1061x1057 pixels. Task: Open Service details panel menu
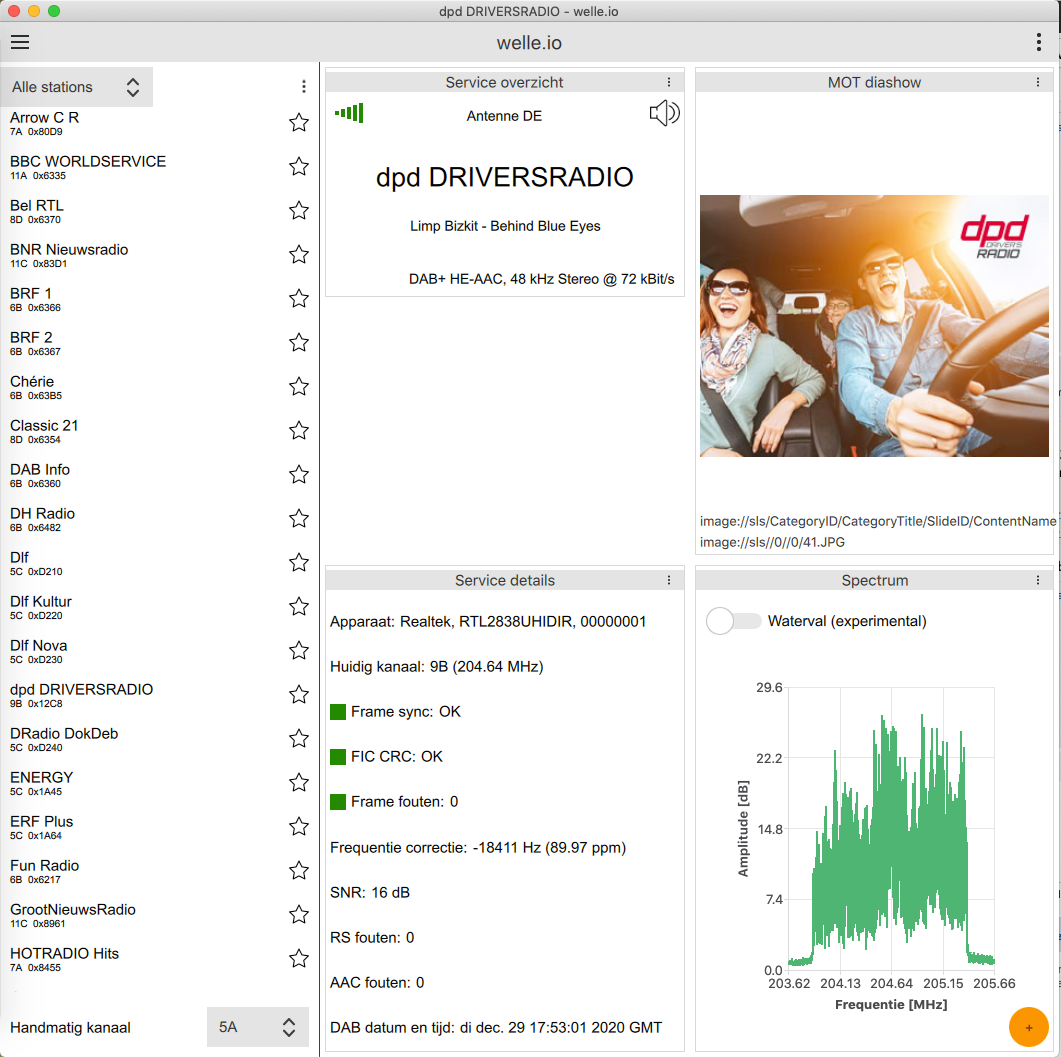pos(669,580)
